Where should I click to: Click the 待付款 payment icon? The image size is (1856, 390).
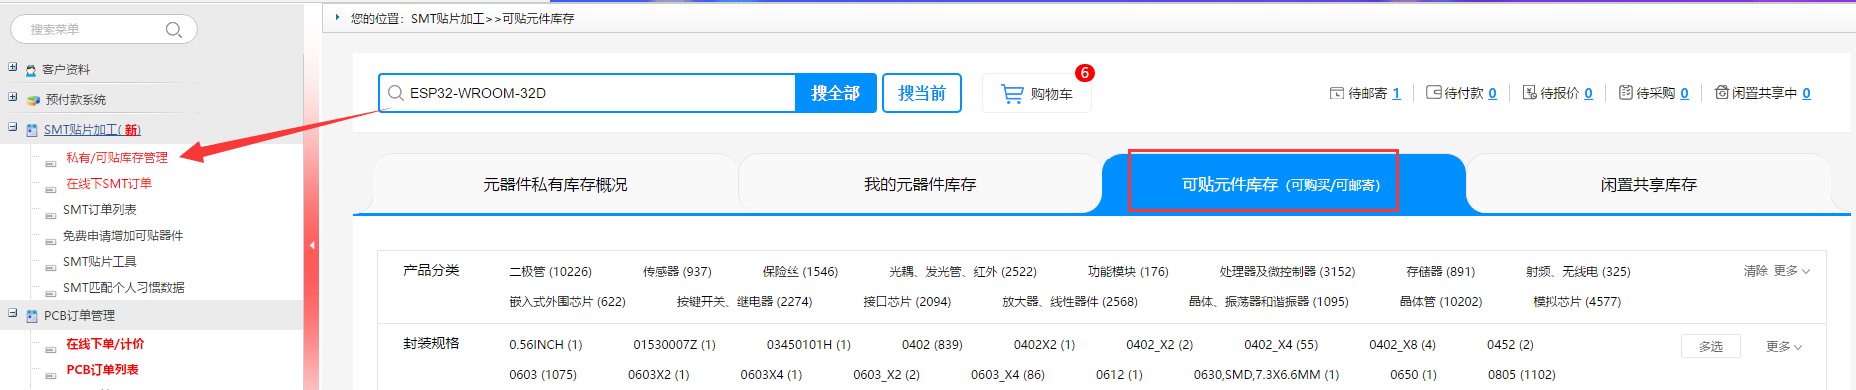[x=1433, y=93]
